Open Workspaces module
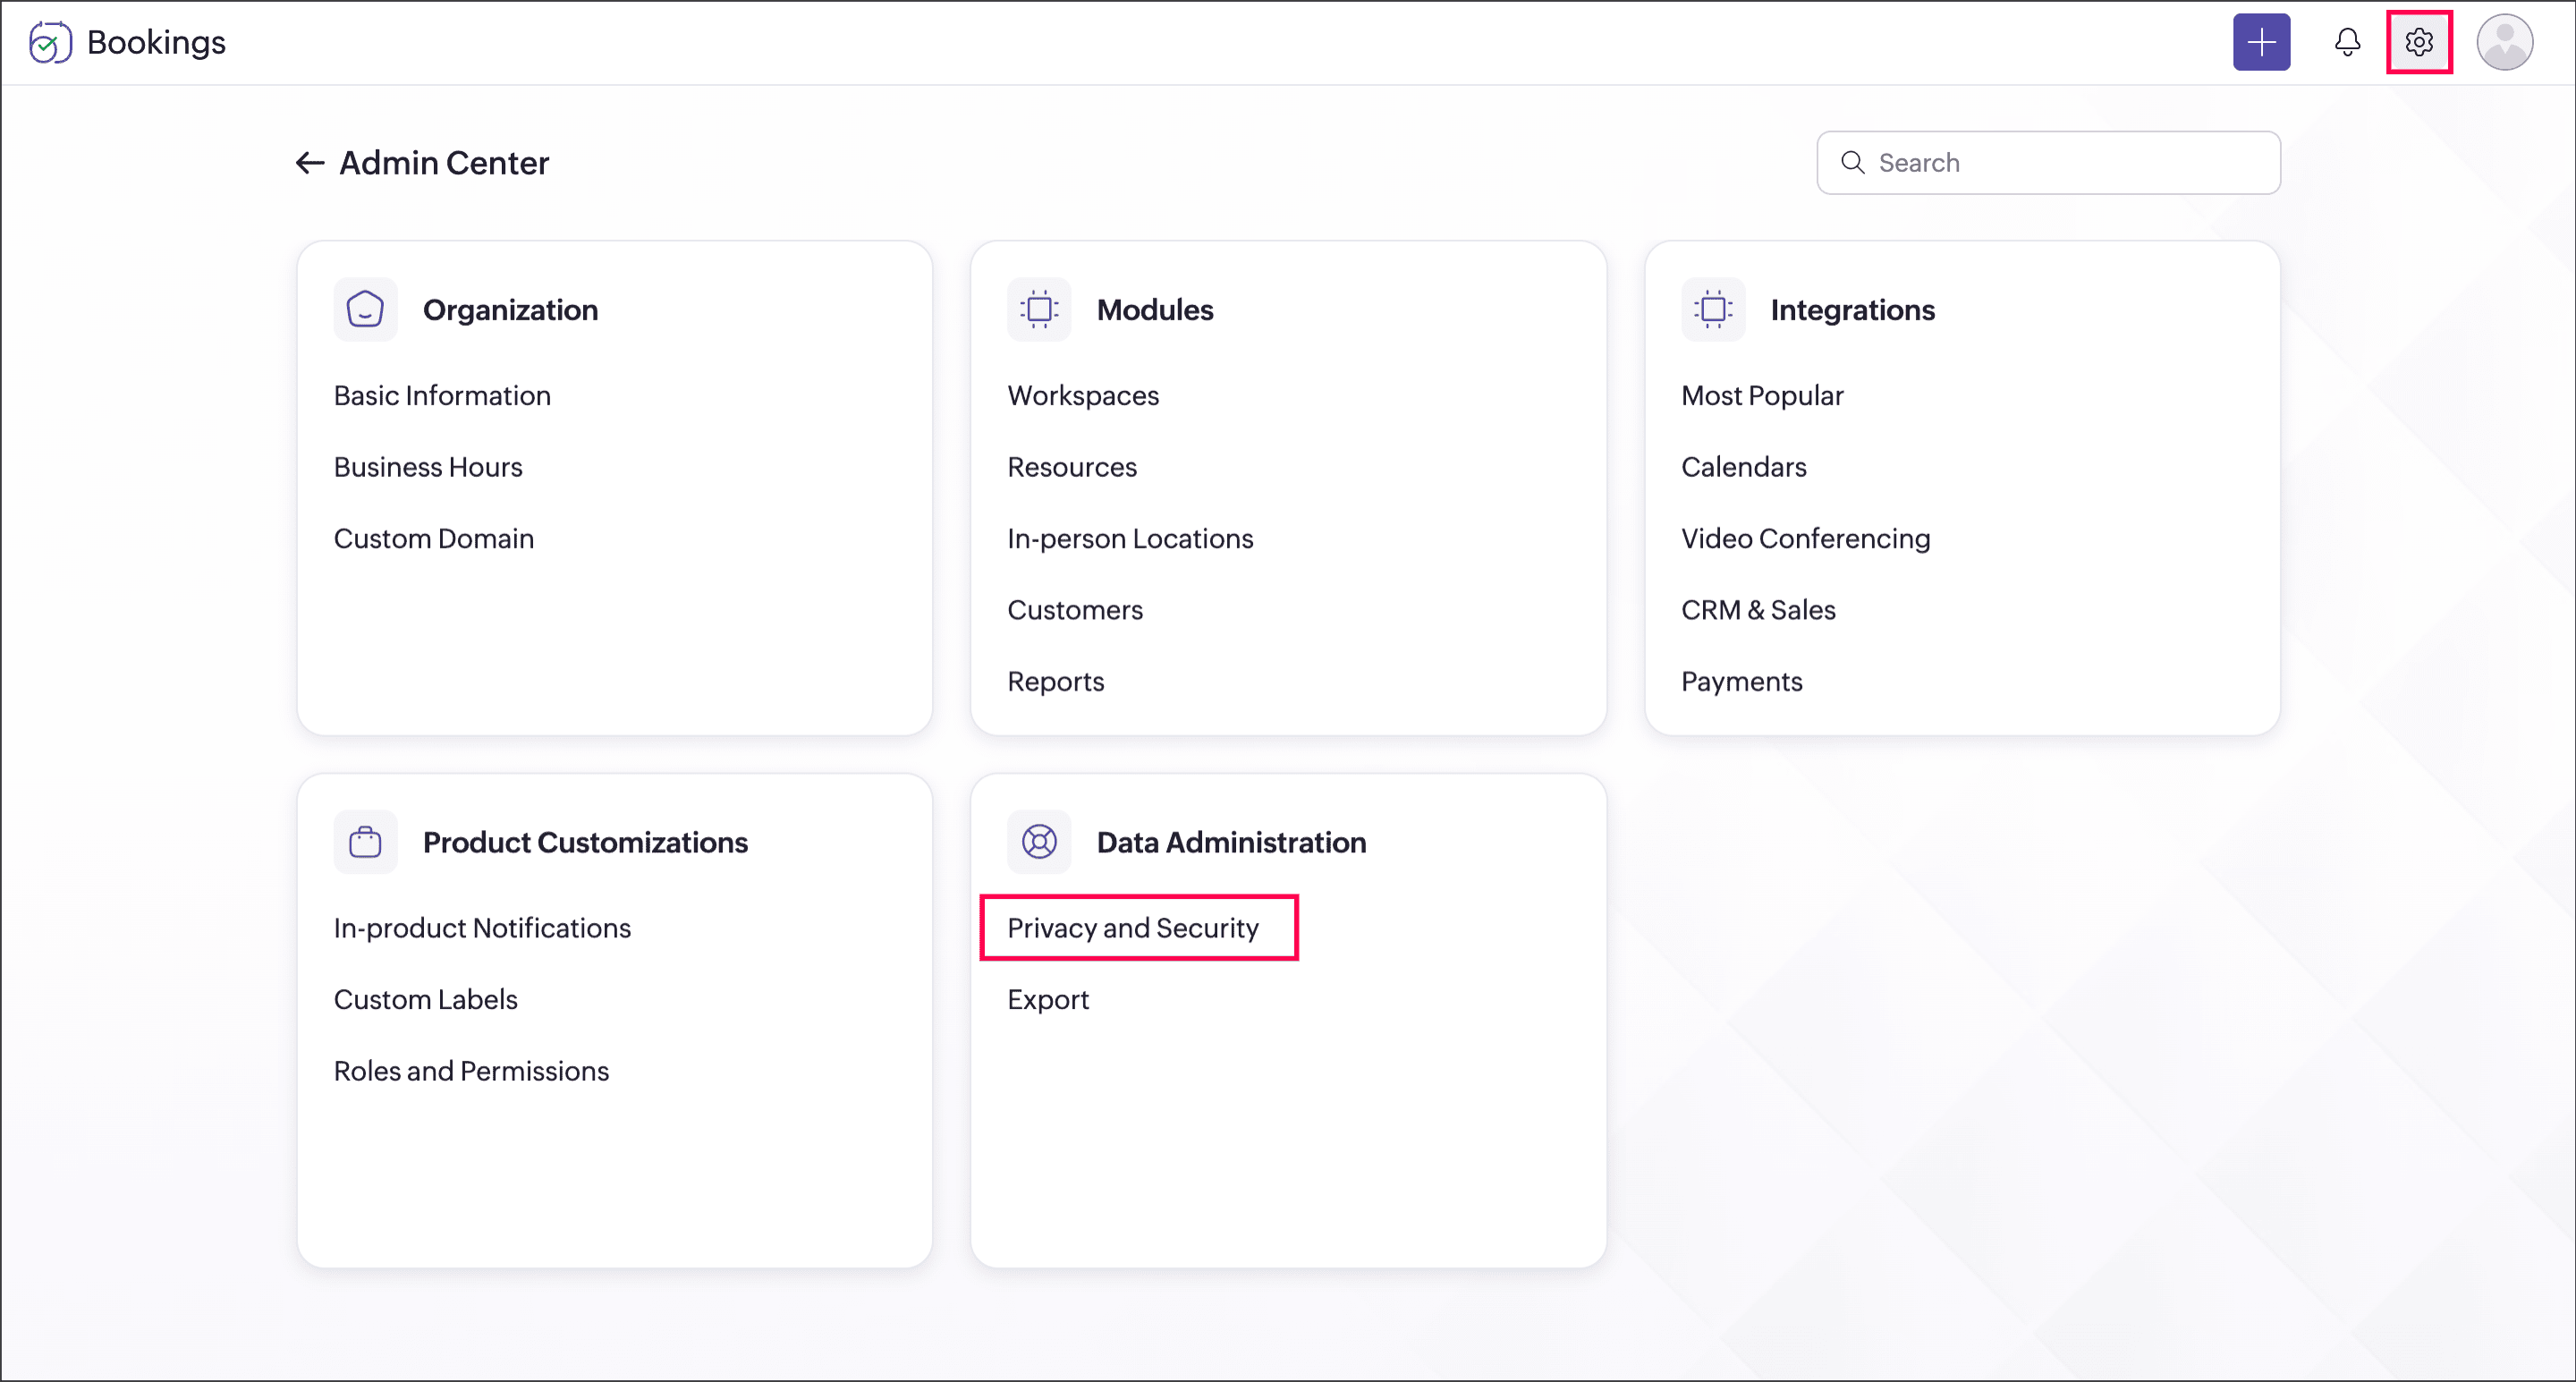2576x1382 pixels. pyautogui.click(x=1083, y=396)
